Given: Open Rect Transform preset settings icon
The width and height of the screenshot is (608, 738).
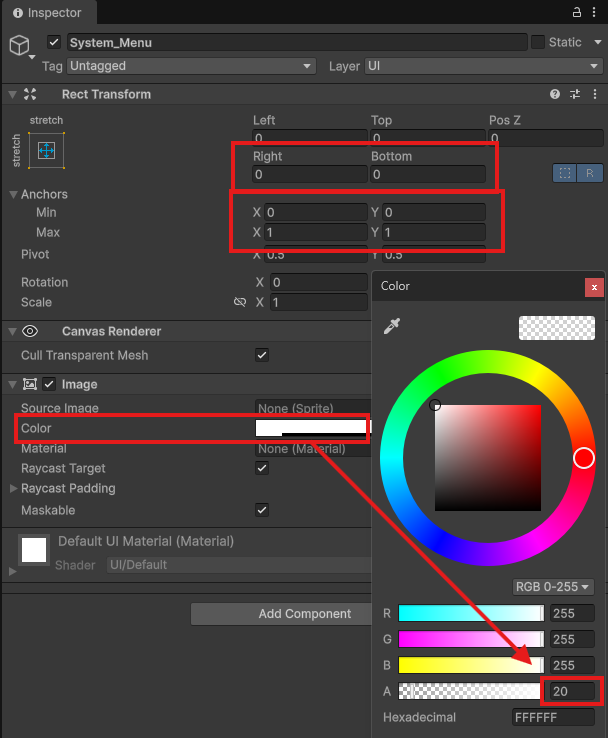Looking at the screenshot, I should (575, 94).
